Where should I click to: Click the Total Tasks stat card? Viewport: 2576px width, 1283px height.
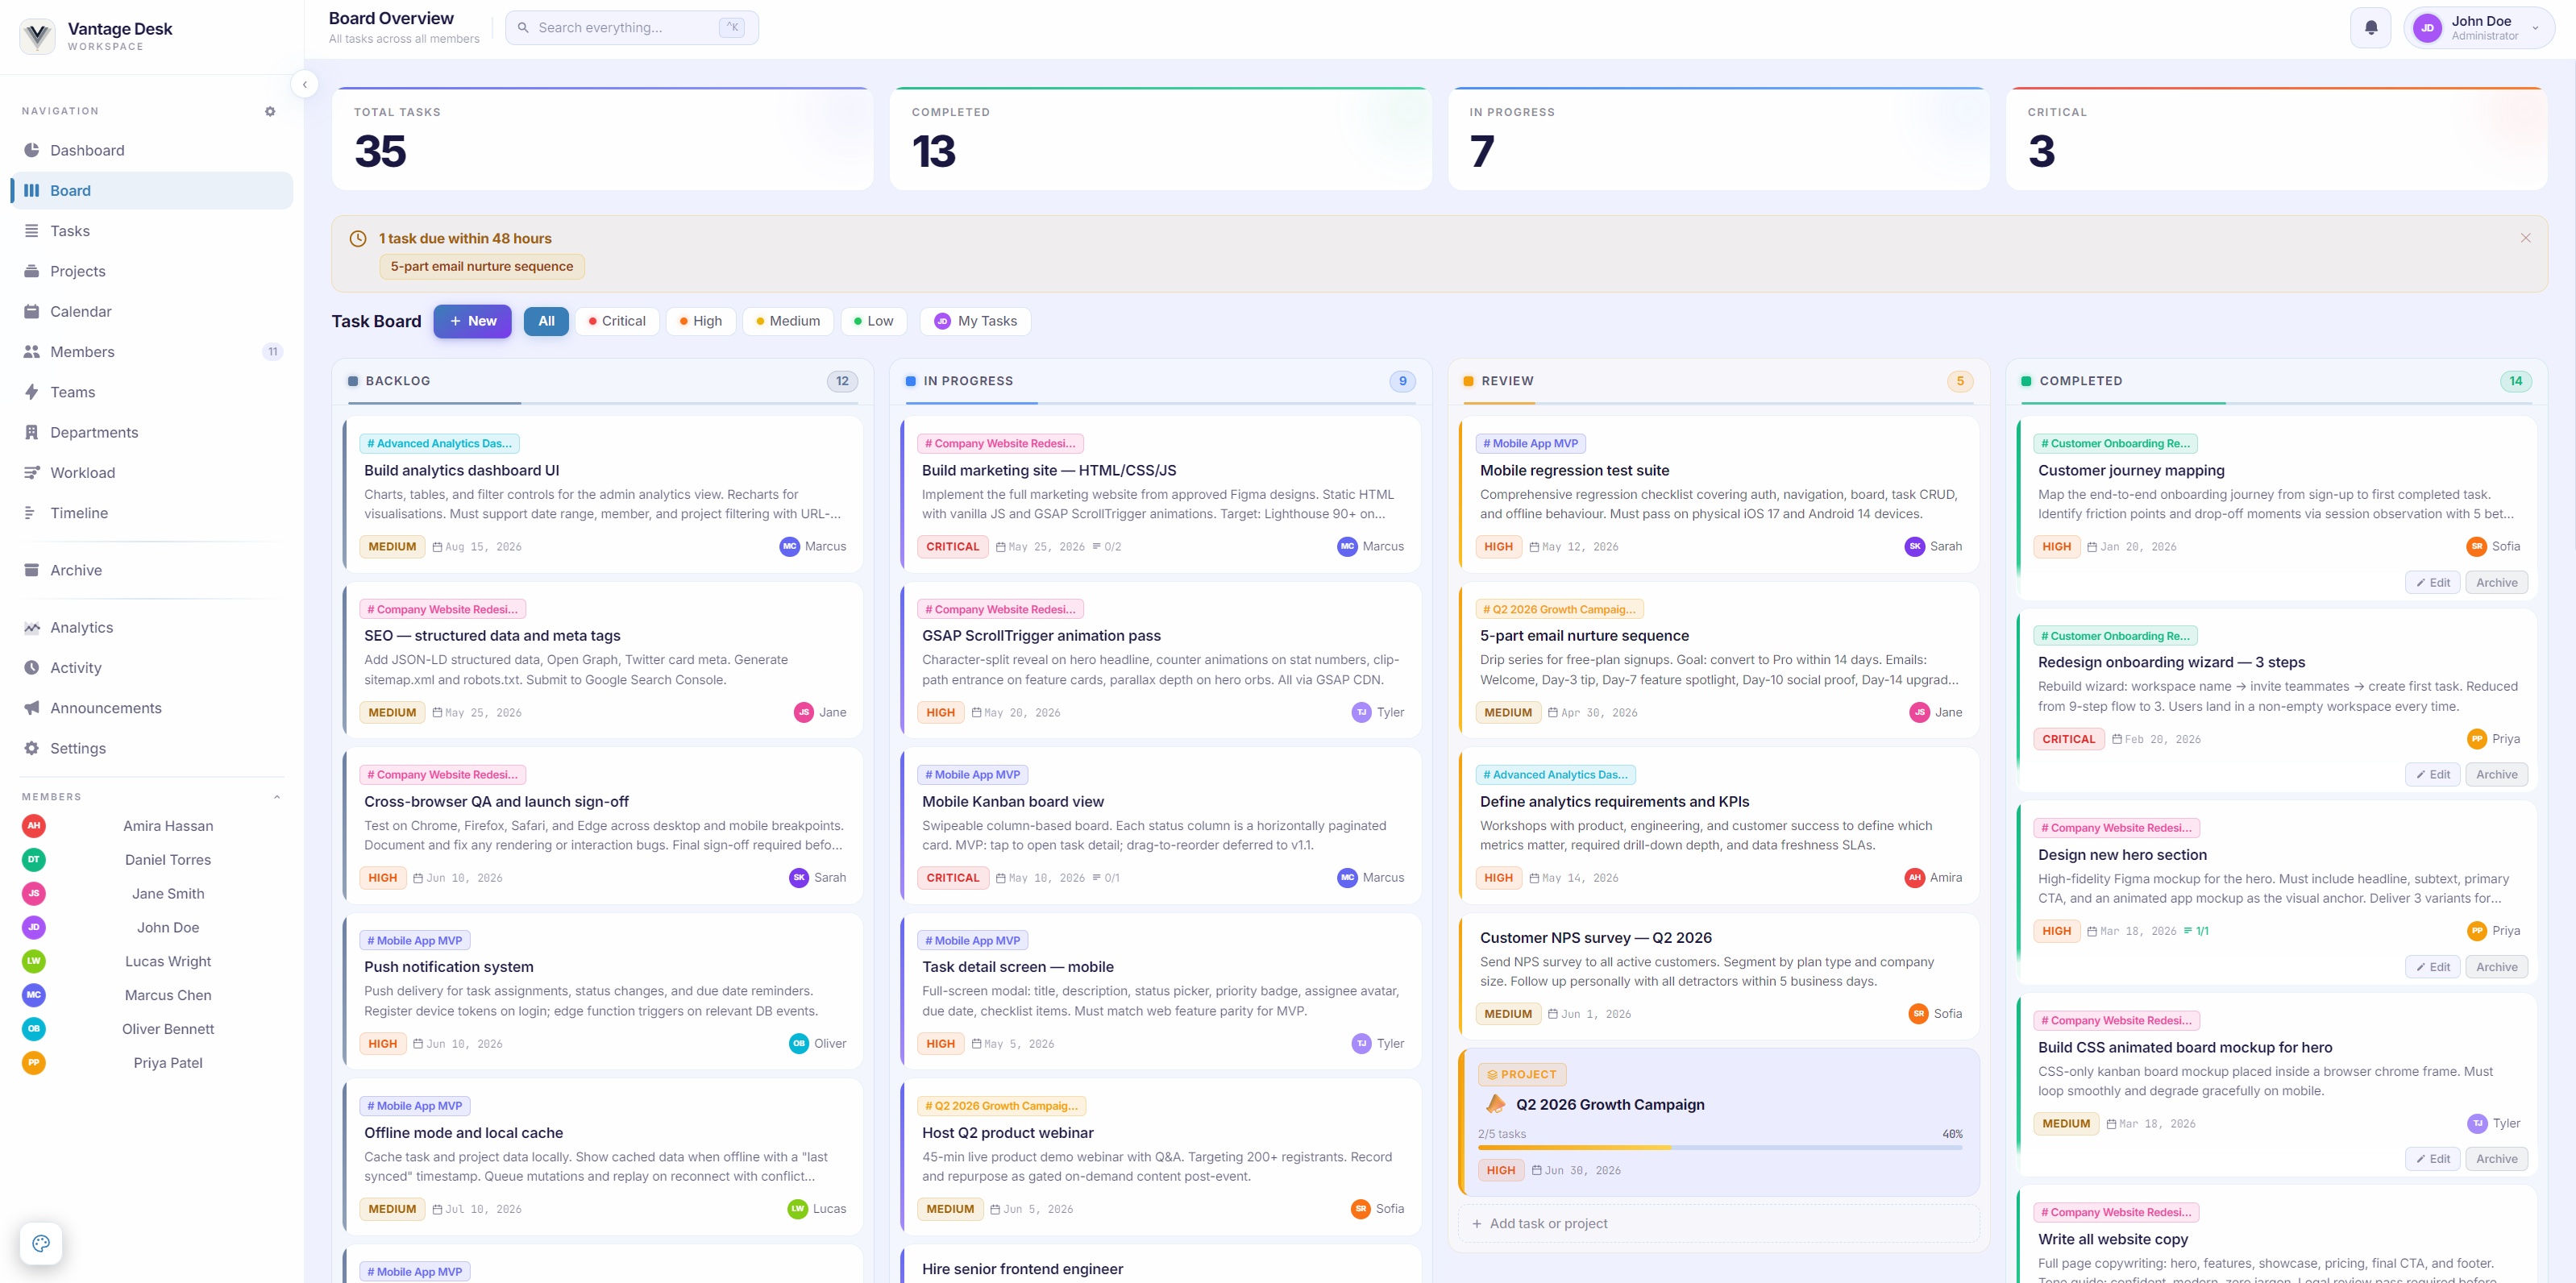click(602, 138)
